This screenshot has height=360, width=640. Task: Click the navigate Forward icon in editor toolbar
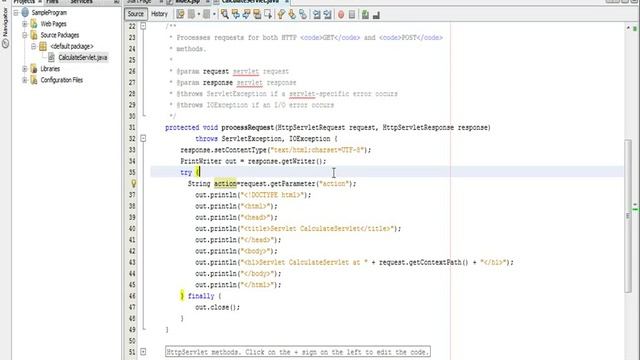pos(207,14)
